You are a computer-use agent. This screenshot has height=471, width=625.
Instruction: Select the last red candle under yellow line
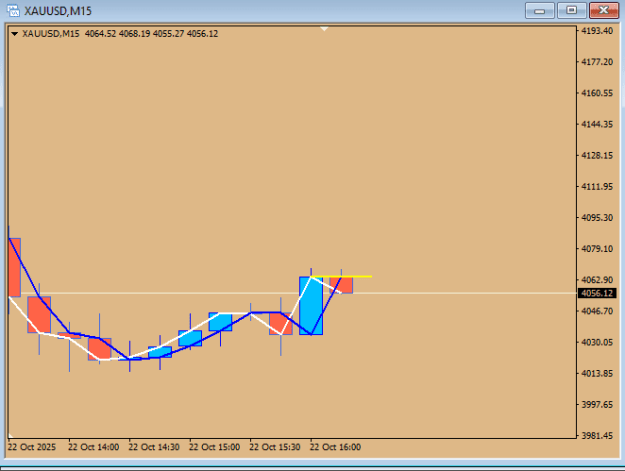point(341,285)
